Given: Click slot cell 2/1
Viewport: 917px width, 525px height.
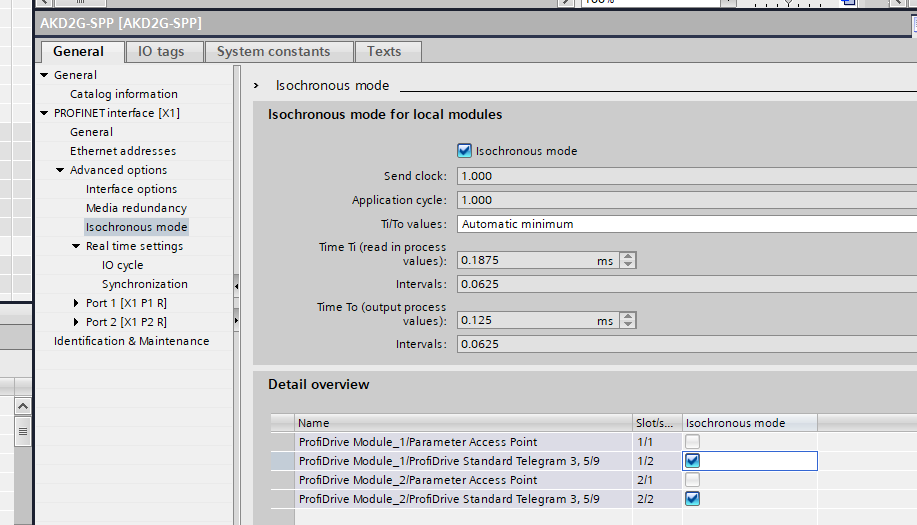Looking at the screenshot, I should (657, 480).
